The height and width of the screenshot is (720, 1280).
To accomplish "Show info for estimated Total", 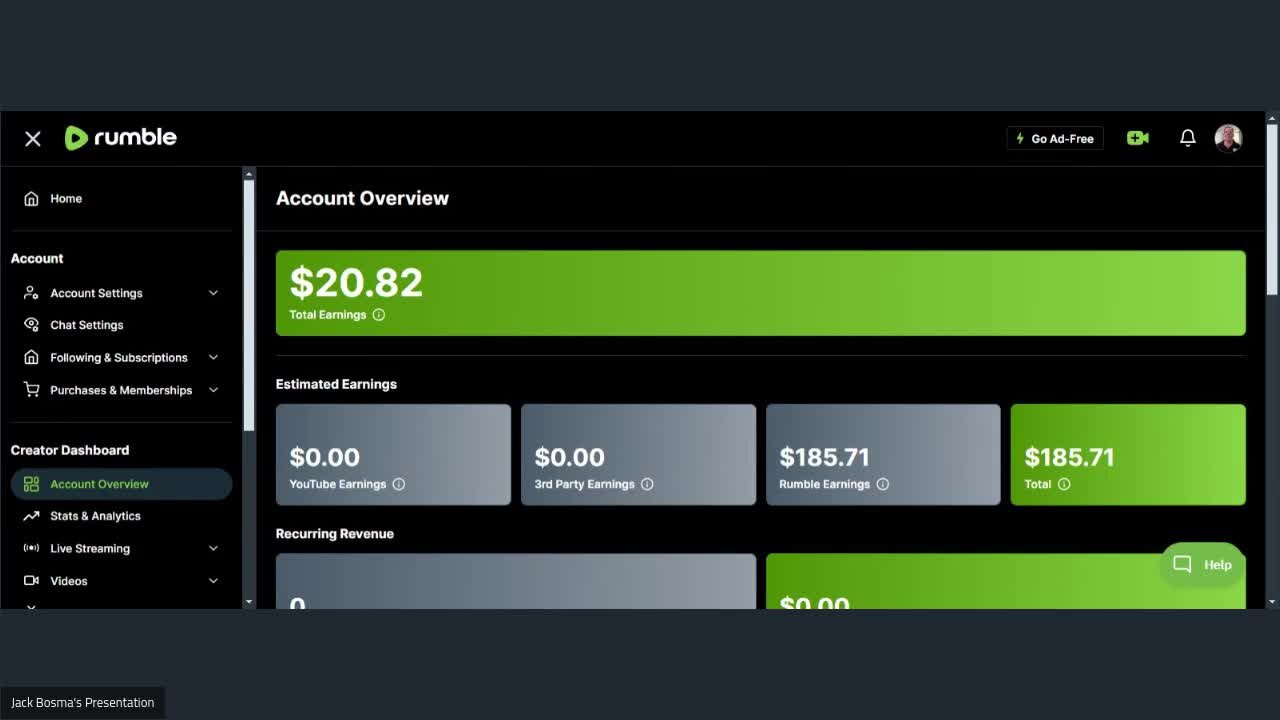I will pyautogui.click(x=1064, y=484).
